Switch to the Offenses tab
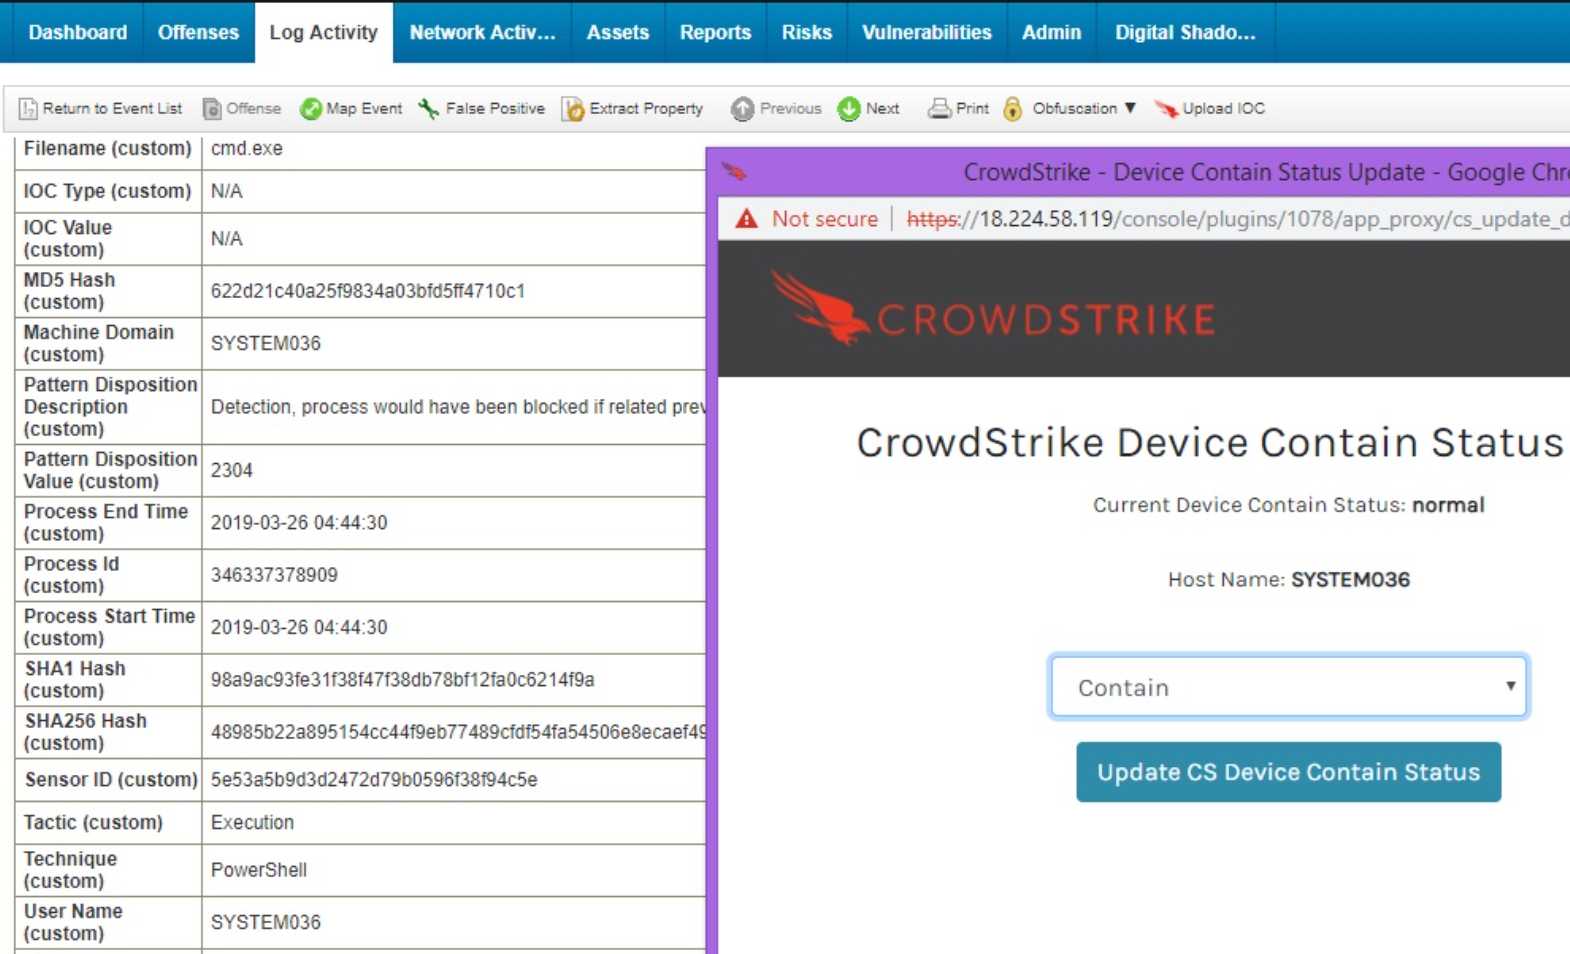The width and height of the screenshot is (1570, 954). (x=198, y=32)
